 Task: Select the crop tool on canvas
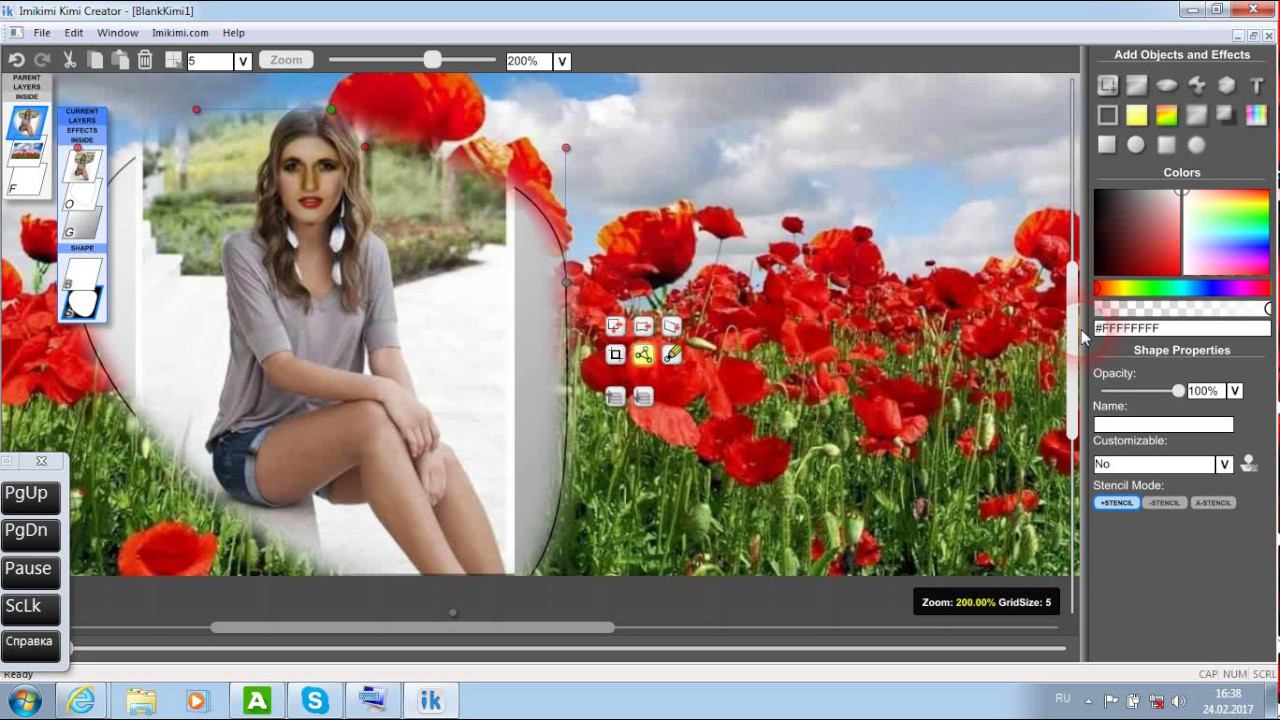[616, 355]
